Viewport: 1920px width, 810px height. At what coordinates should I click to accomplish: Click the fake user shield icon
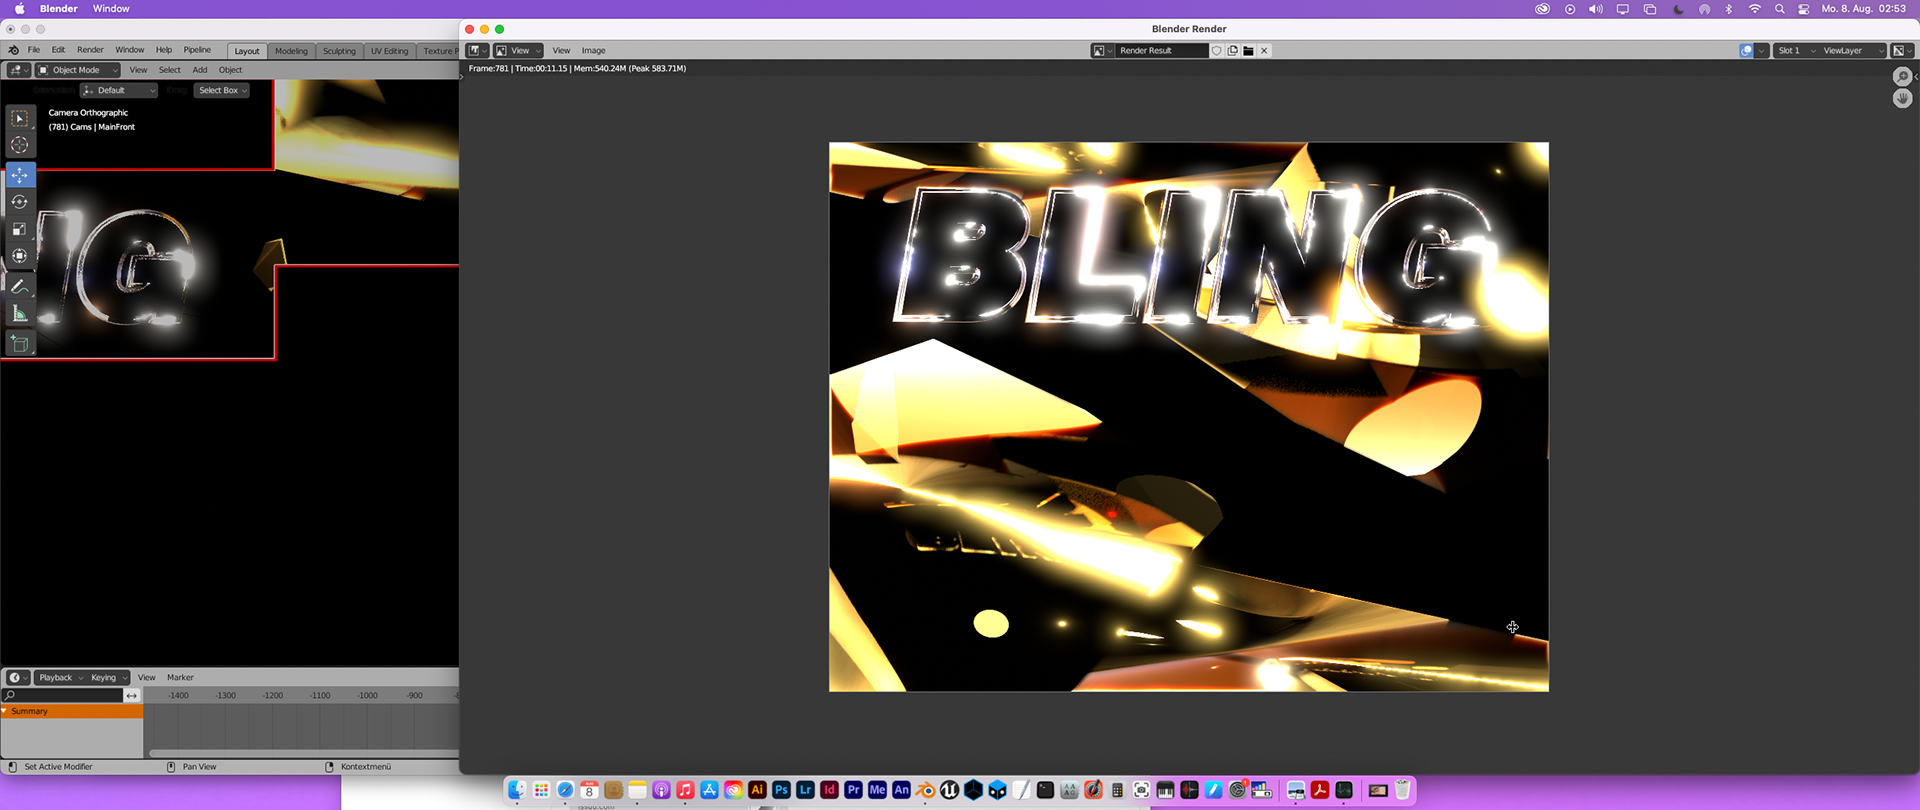tap(1217, 51)
